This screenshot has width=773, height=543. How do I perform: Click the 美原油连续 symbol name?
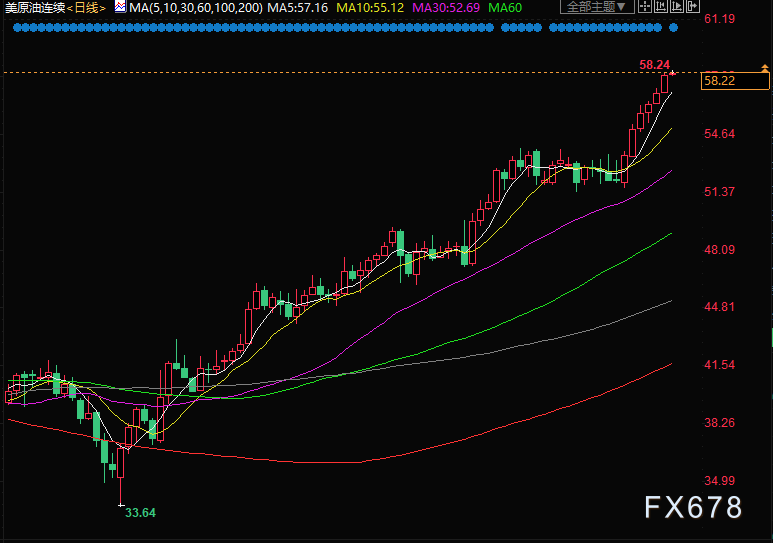pos(35,7)
